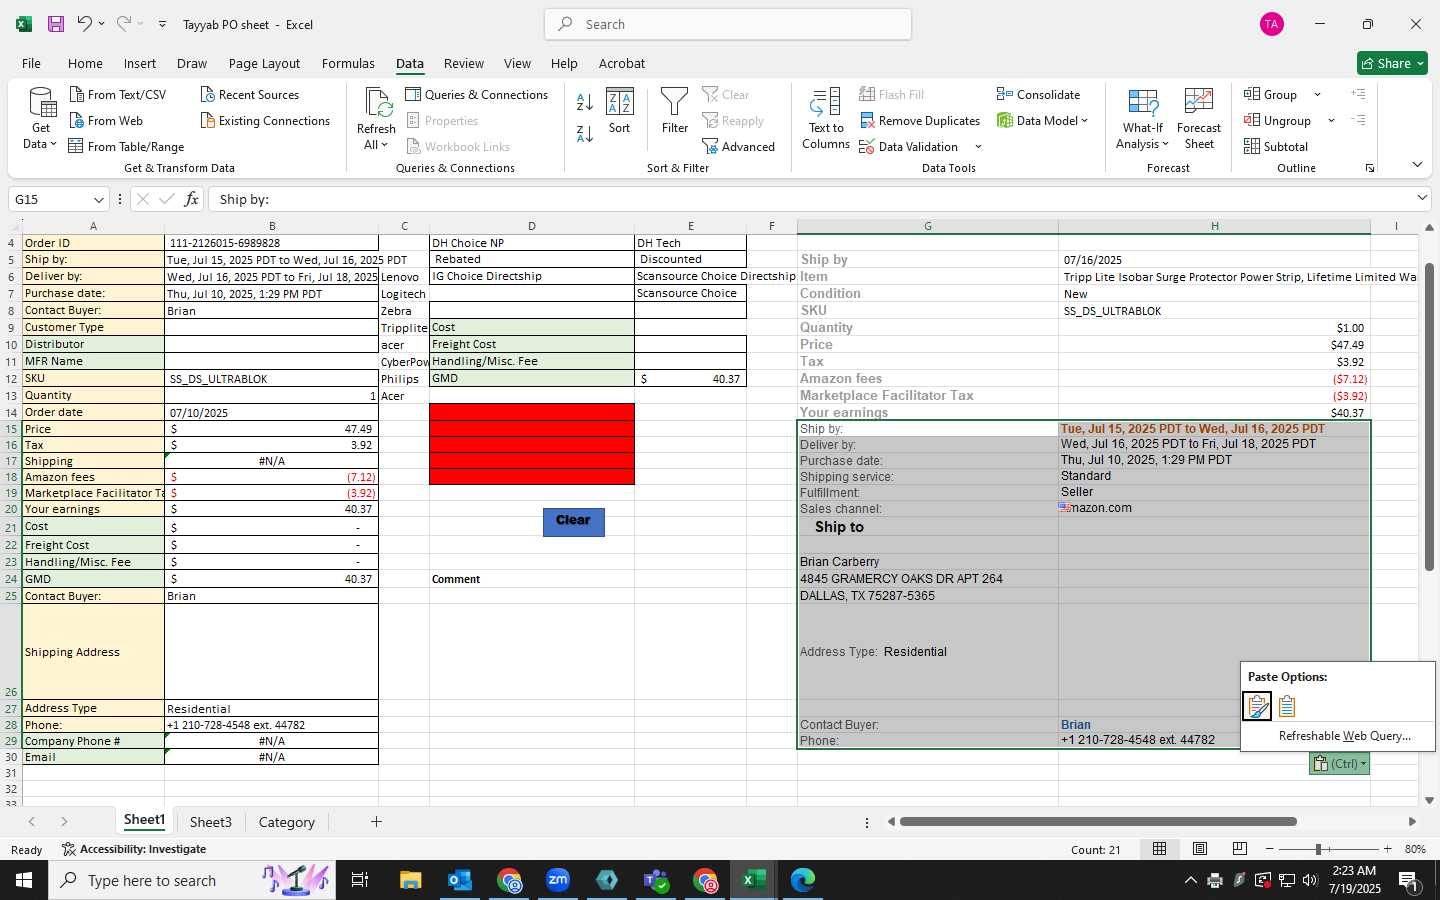Open the File menu
This screenshot has width=1440, height=900.
[32, 63]
